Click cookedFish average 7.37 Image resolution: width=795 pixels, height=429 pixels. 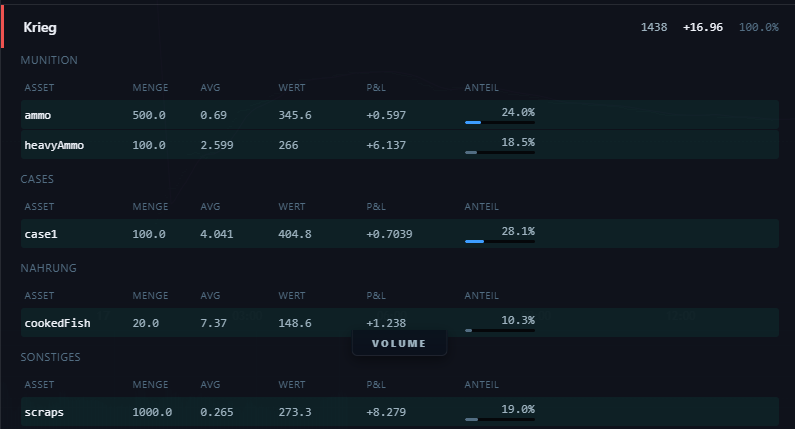click(x=213, y=323)
